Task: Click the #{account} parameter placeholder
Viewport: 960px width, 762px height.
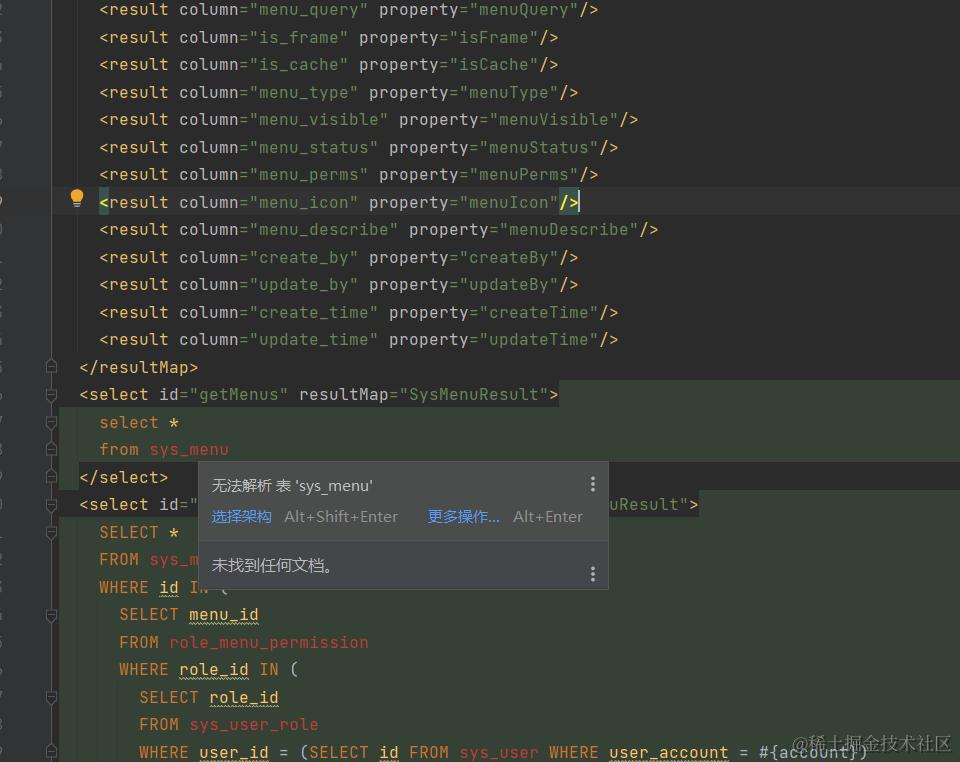Action: pyautogui.click(x=808, y=752)
